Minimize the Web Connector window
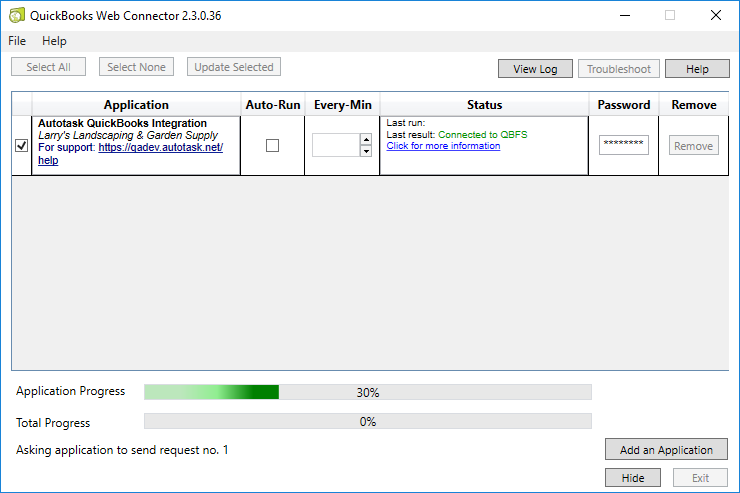 625,16
